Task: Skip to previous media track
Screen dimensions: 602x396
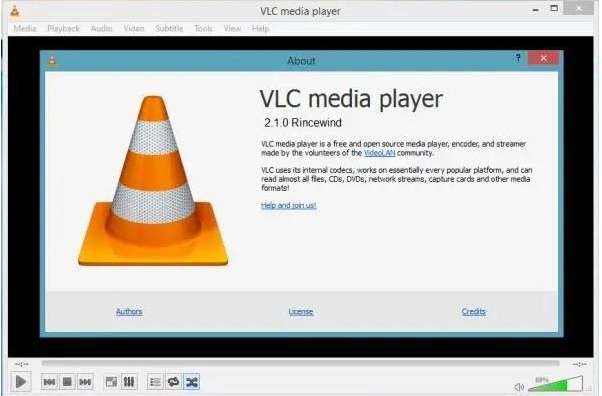Action: 49,382
